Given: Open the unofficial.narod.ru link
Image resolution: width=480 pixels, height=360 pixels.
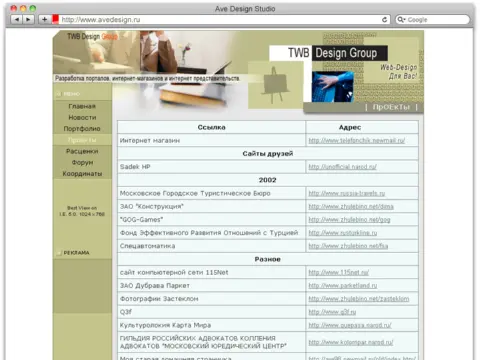Looking at the screenshot, I should [x=342, y=167].
